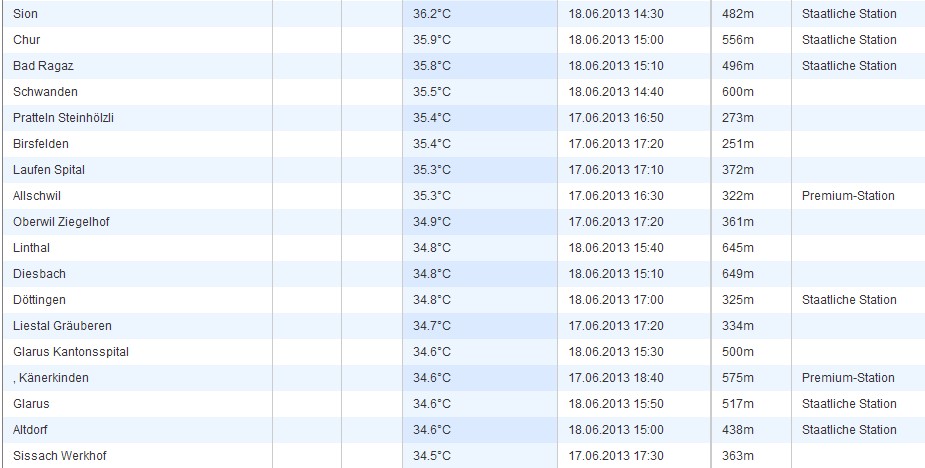The width and height of the screenshot is (925, 468).
Task: Click the Linthal station name
Action: coord(32,248)
